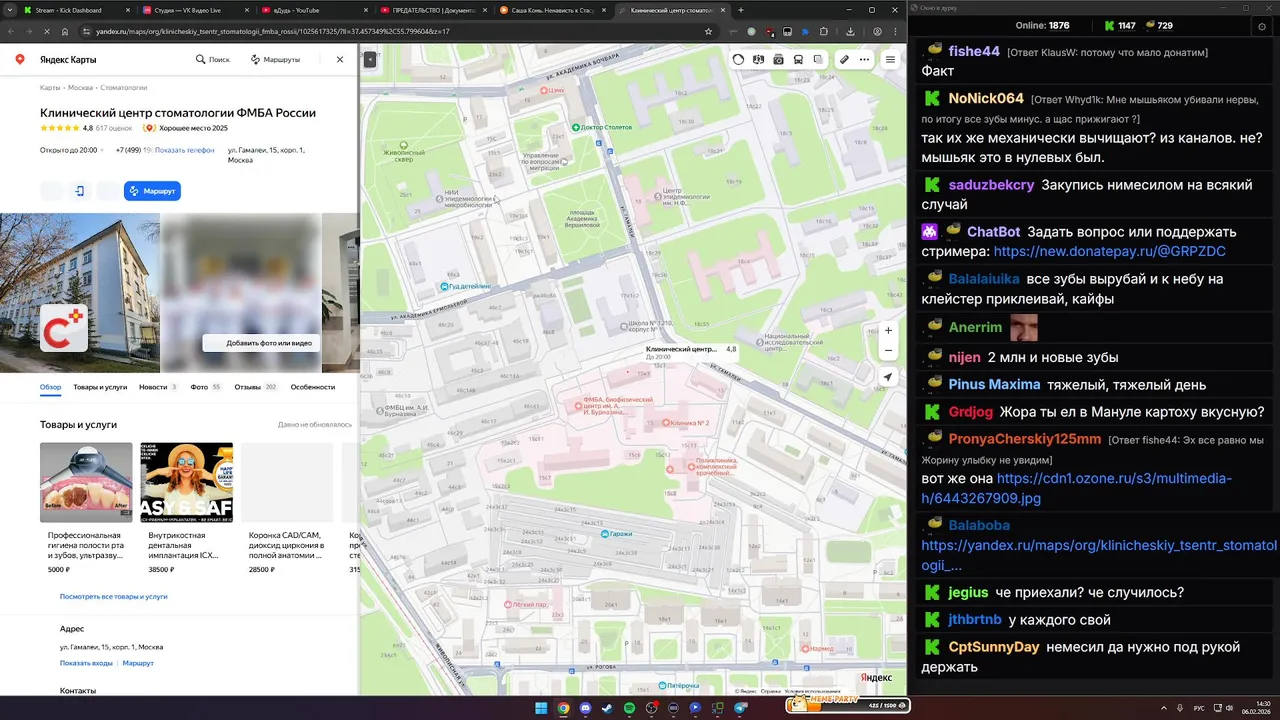Open the three-dots more tools menu
The width and height of the screenshot is (1280, 720).
click(864, 59)
